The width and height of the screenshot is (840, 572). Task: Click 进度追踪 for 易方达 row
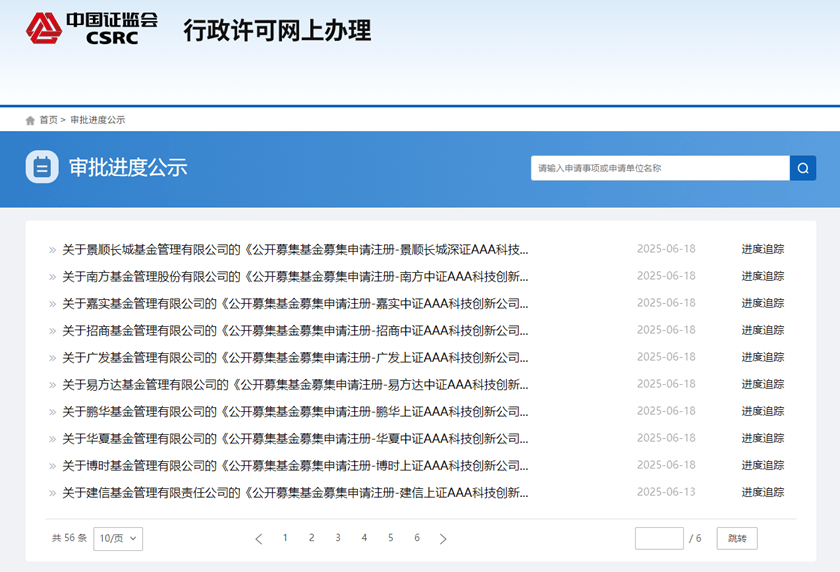(x=763, y=384)
